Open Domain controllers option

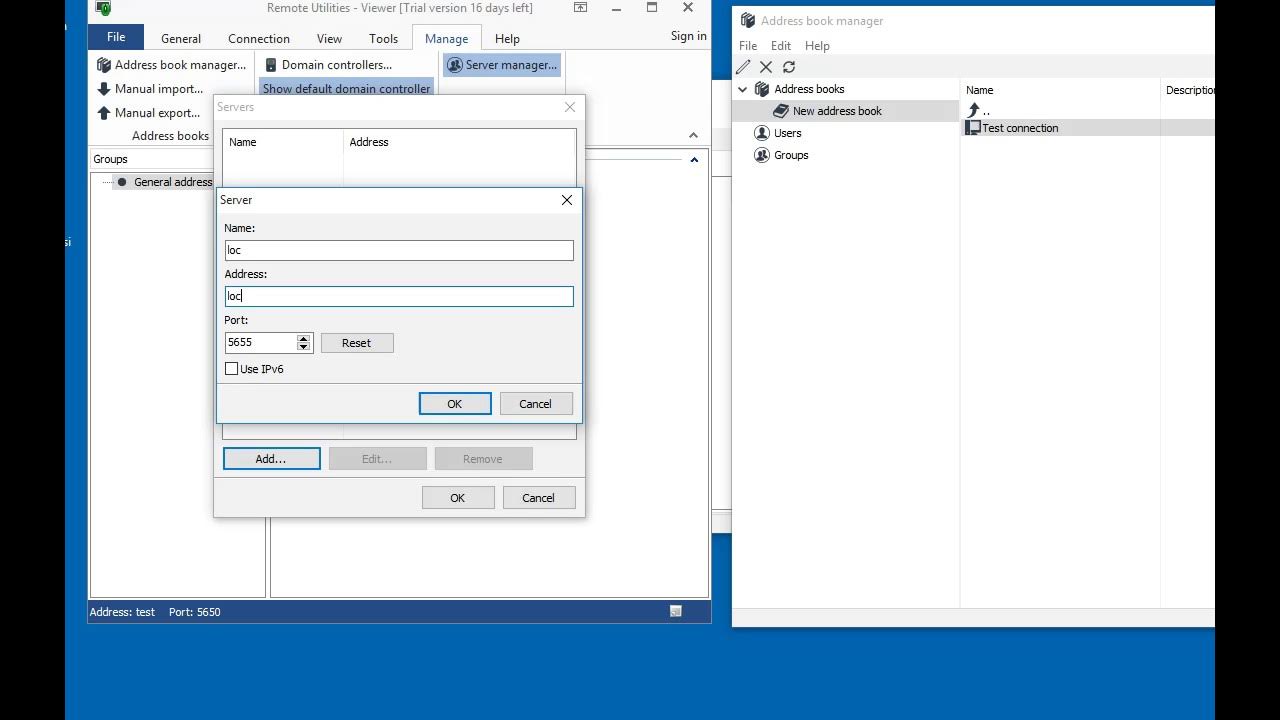(328, 65)
